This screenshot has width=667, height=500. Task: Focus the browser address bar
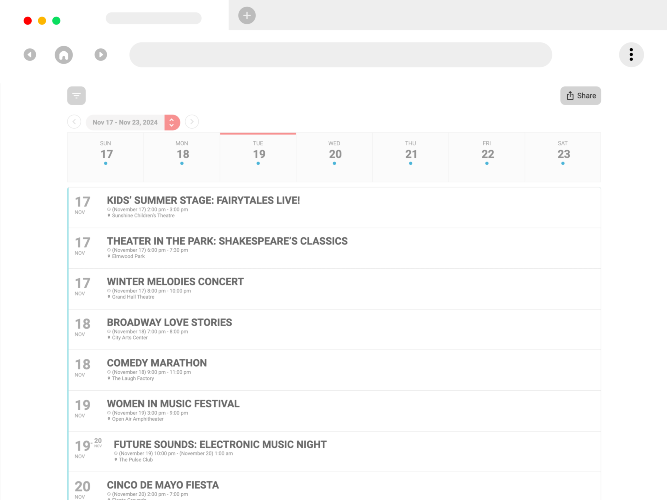point(341,54)
